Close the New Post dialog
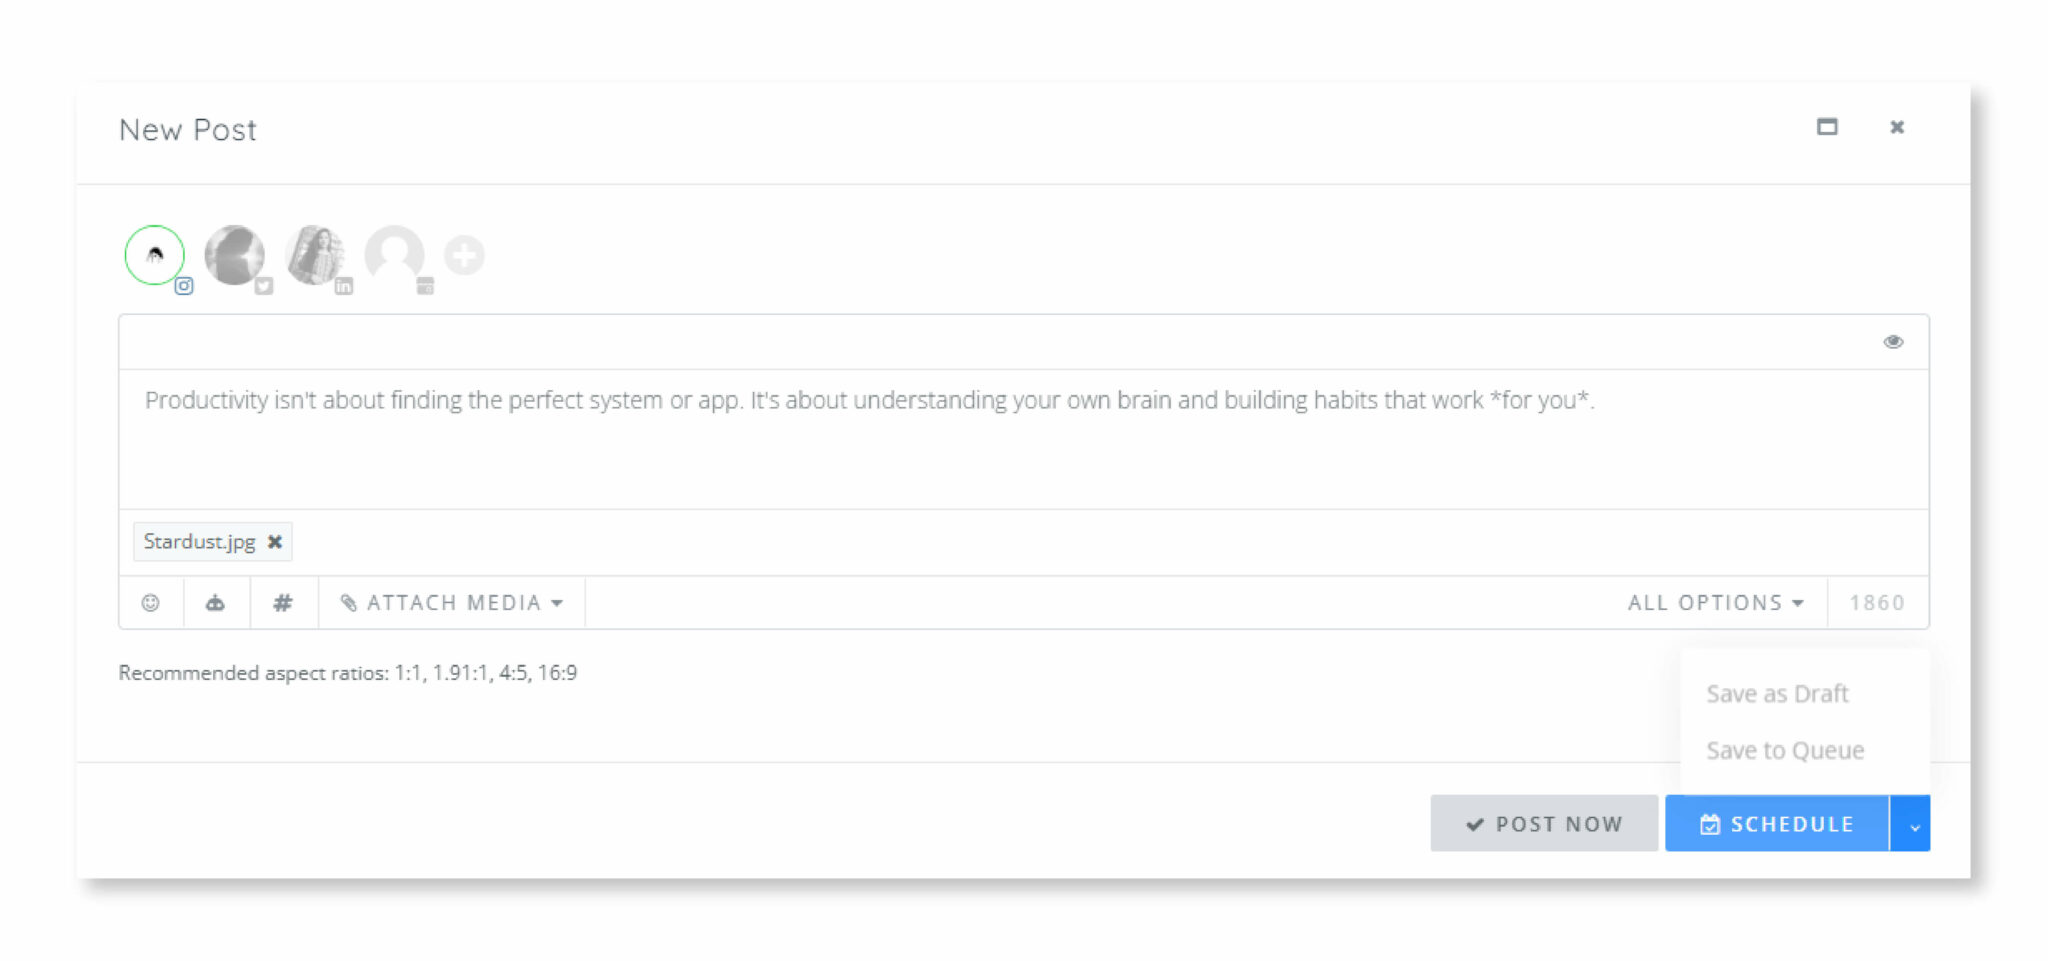 tap(1897, 127)
